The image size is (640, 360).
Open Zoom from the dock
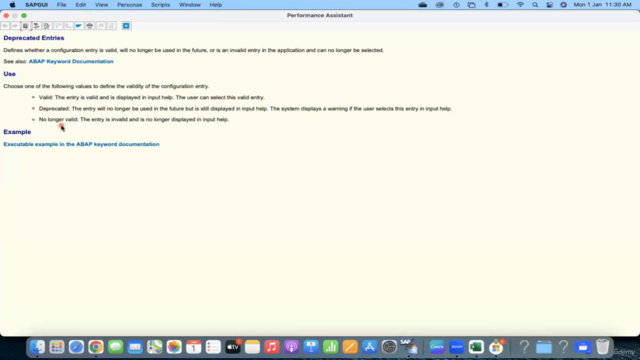456,347
